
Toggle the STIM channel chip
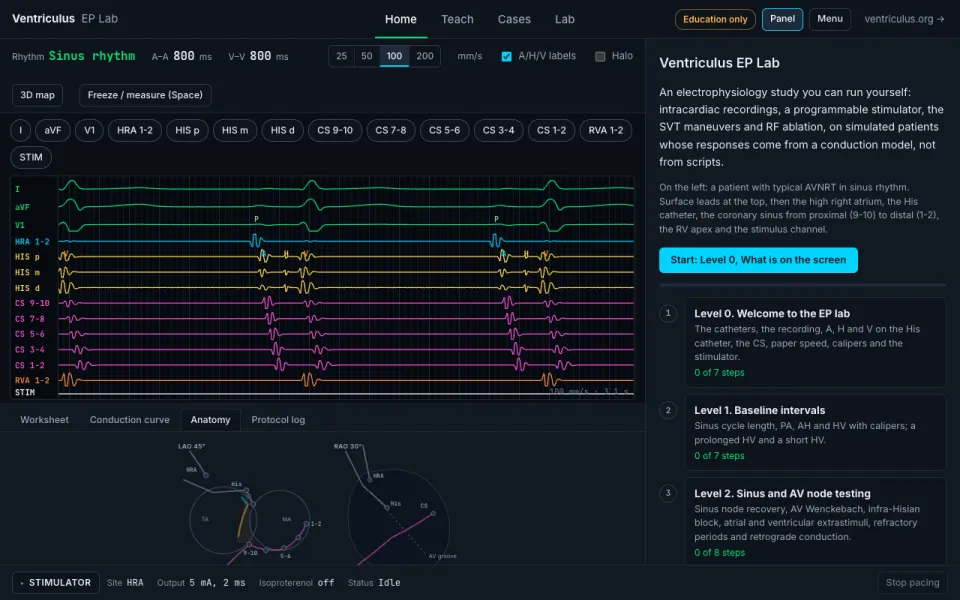click(x=31, y=157)
